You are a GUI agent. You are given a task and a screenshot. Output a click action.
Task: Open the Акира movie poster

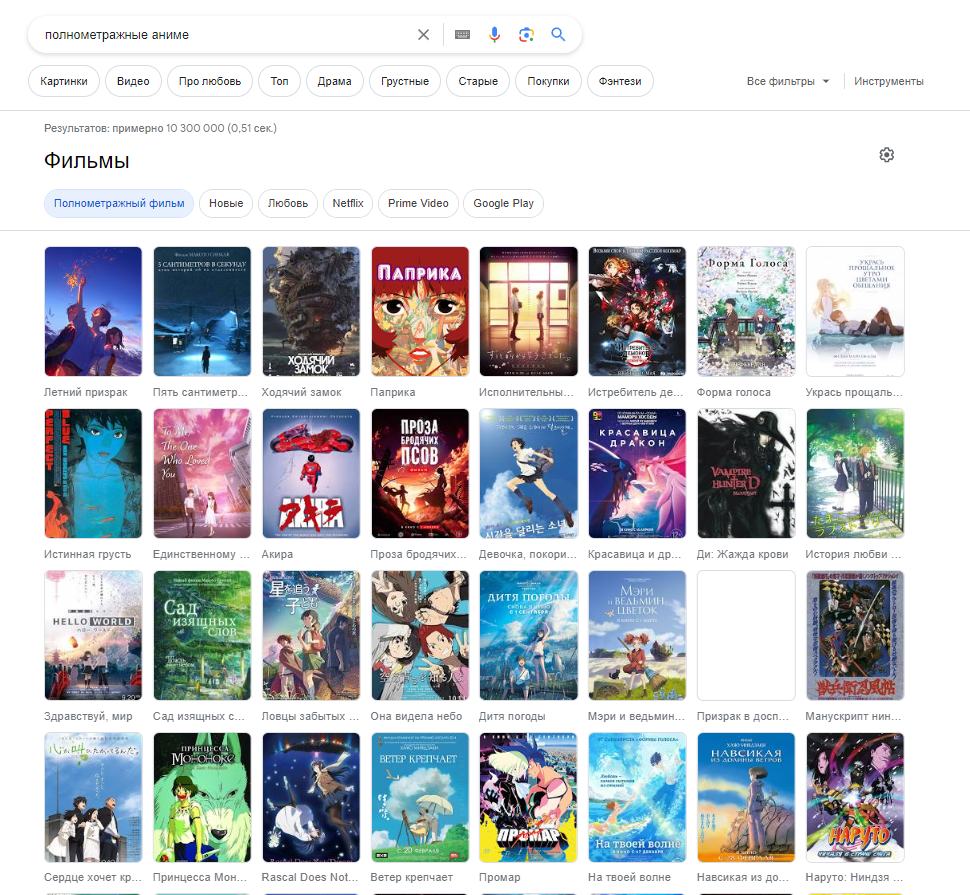311,473
